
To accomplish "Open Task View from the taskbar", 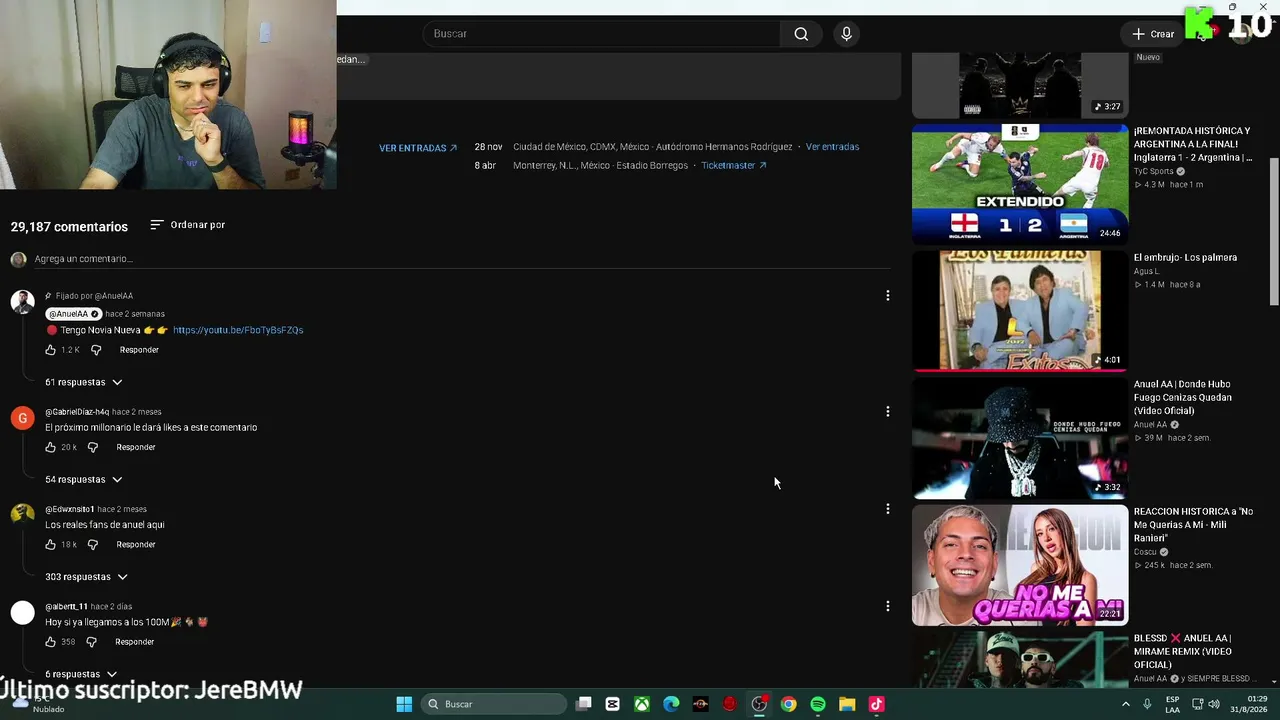I will pyautogui.click(x=584, y=704).
